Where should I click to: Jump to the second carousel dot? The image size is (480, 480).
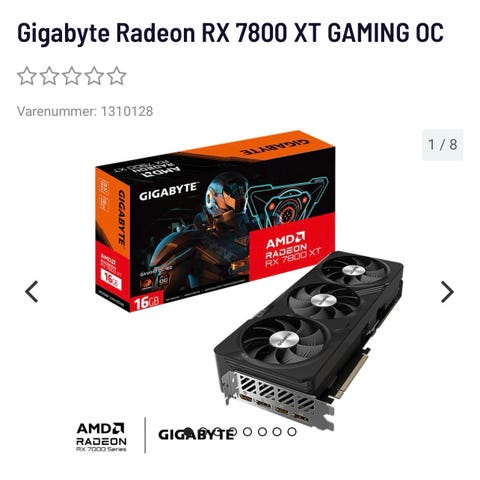click(203, 432)
